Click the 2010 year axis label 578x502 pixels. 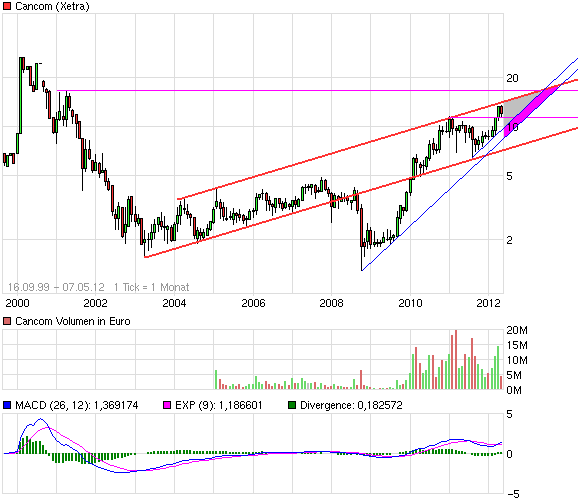pos(410,303)
